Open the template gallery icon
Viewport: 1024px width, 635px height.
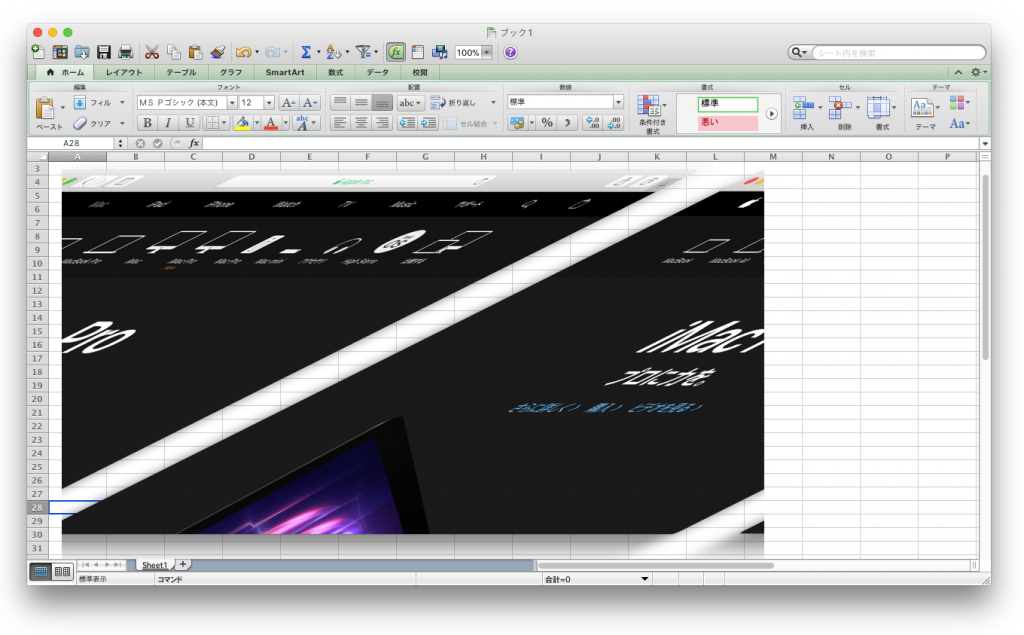[60, 52]
